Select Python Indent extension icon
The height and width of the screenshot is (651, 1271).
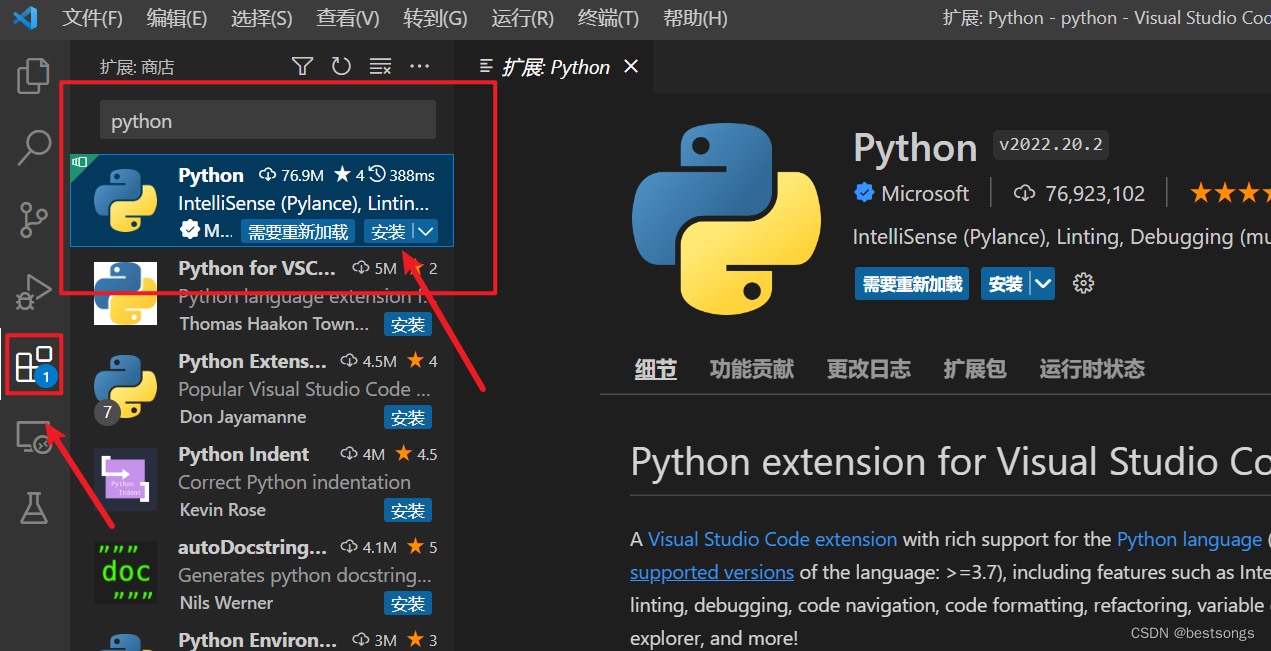[125, 479]
